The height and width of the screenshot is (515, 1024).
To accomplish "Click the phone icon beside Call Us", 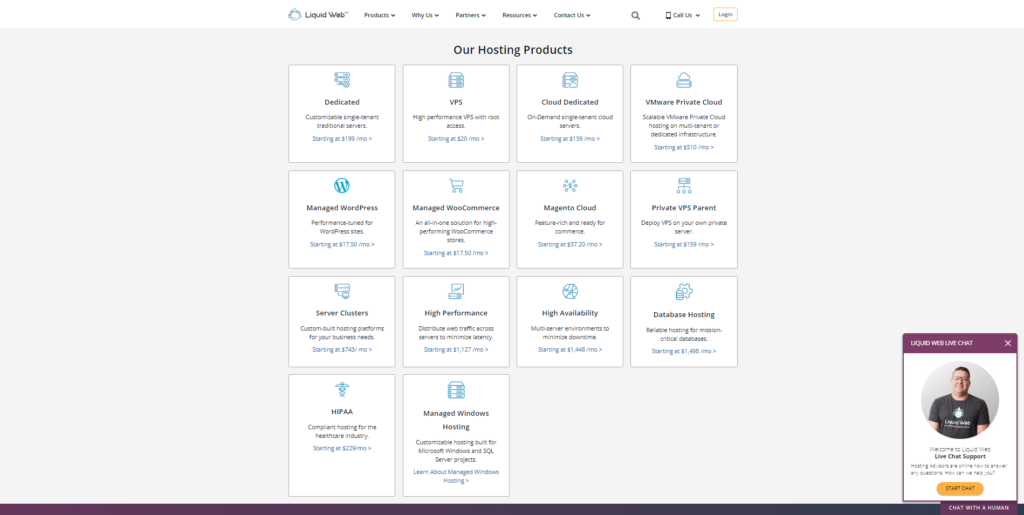I will click(x=668, y=15).
